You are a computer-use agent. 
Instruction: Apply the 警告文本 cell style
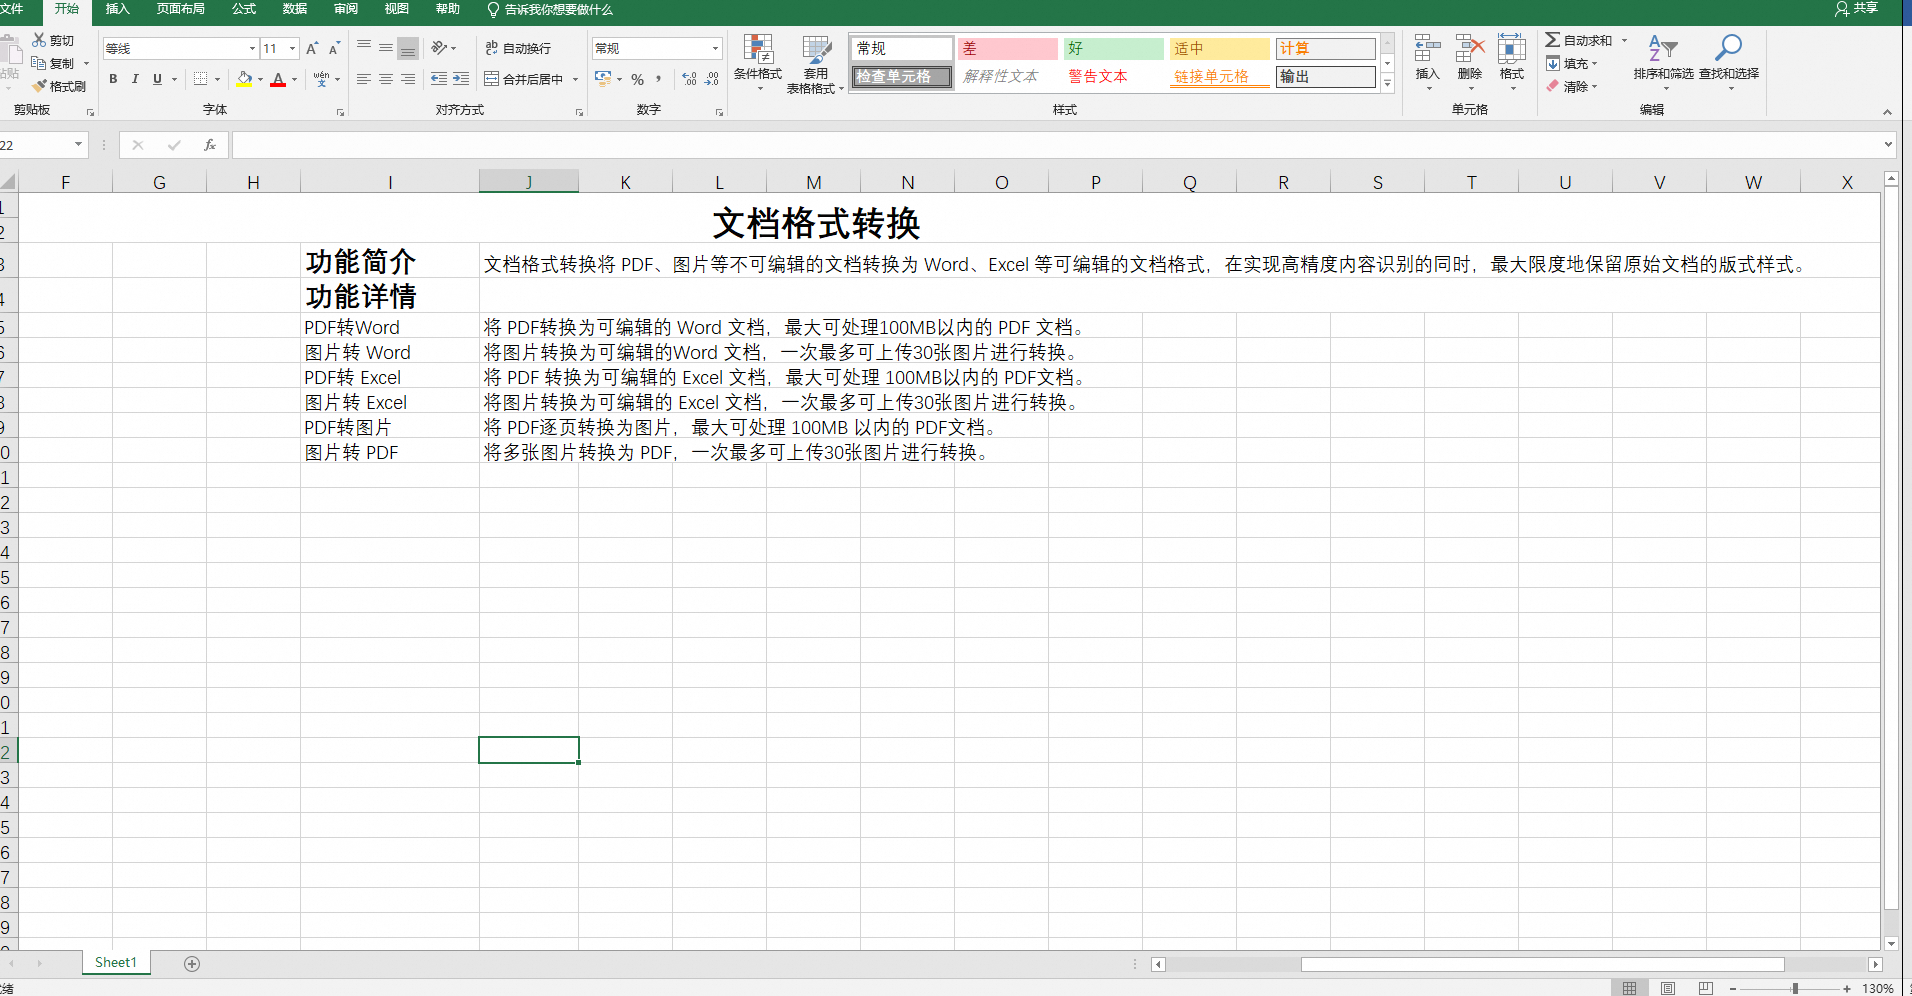(1113, 76)
